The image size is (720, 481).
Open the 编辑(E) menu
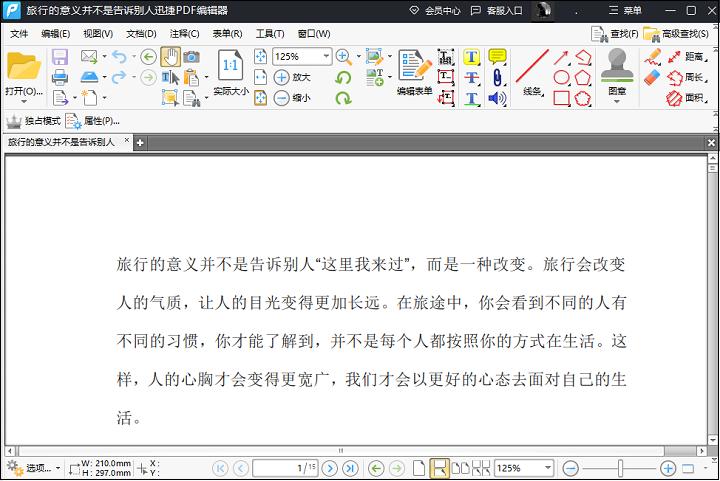(x=56, y=34)
